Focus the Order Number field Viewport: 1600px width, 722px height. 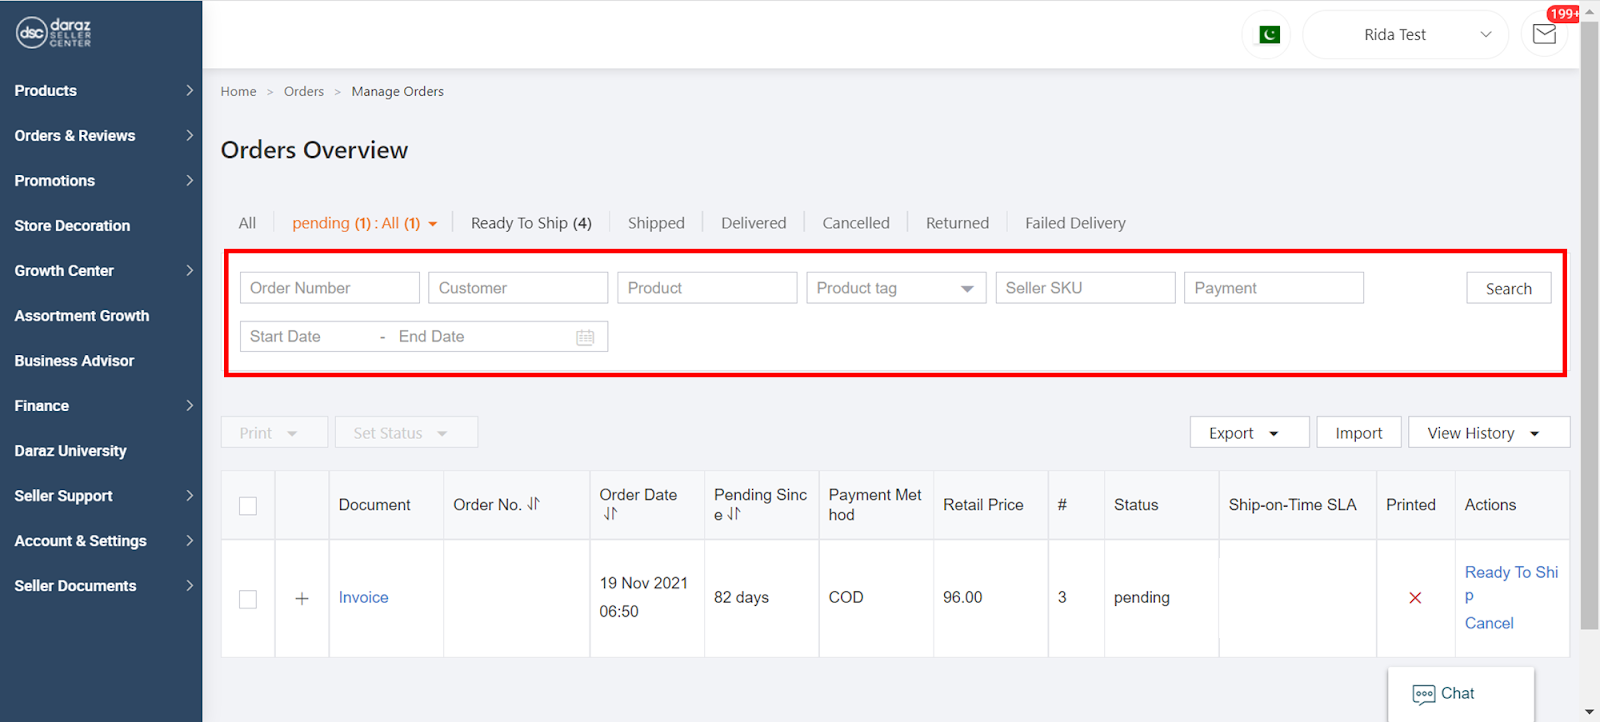[x=330, y=288]
